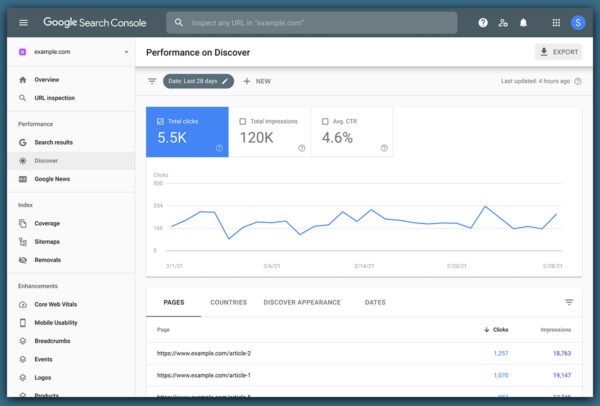Check the Total impressions checkbox

[243, 121]
